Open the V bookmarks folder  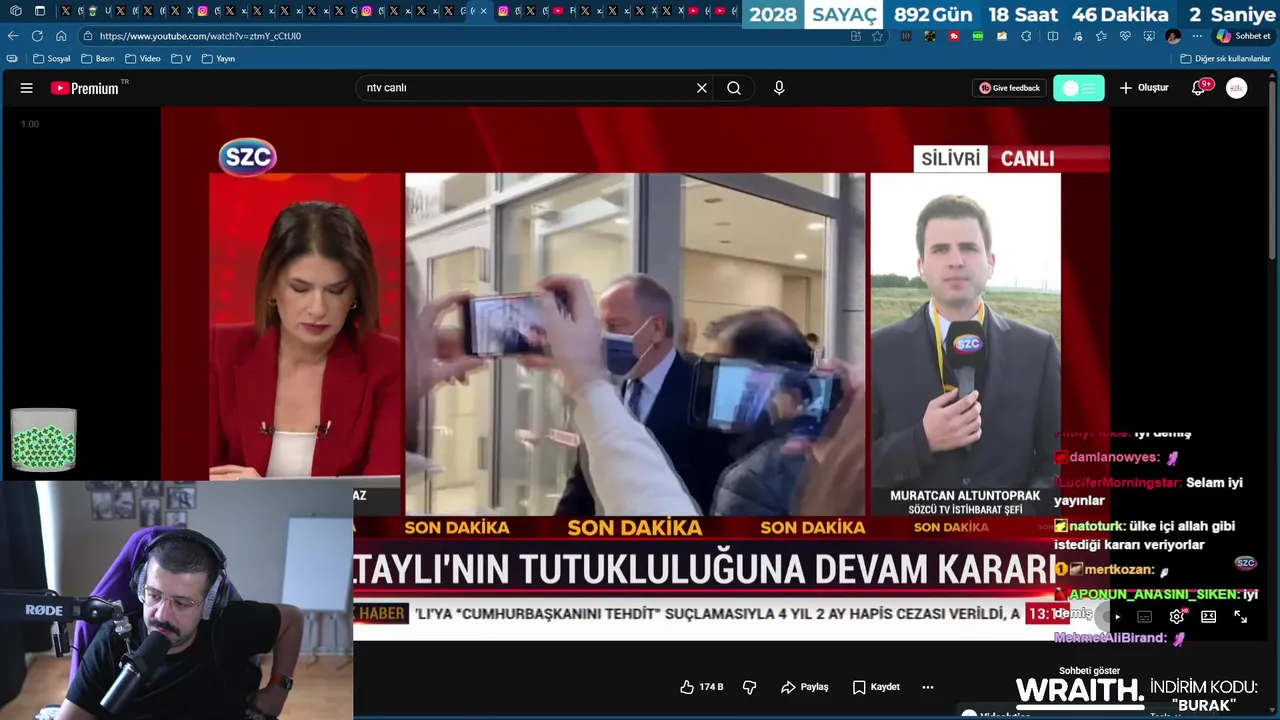182,59
